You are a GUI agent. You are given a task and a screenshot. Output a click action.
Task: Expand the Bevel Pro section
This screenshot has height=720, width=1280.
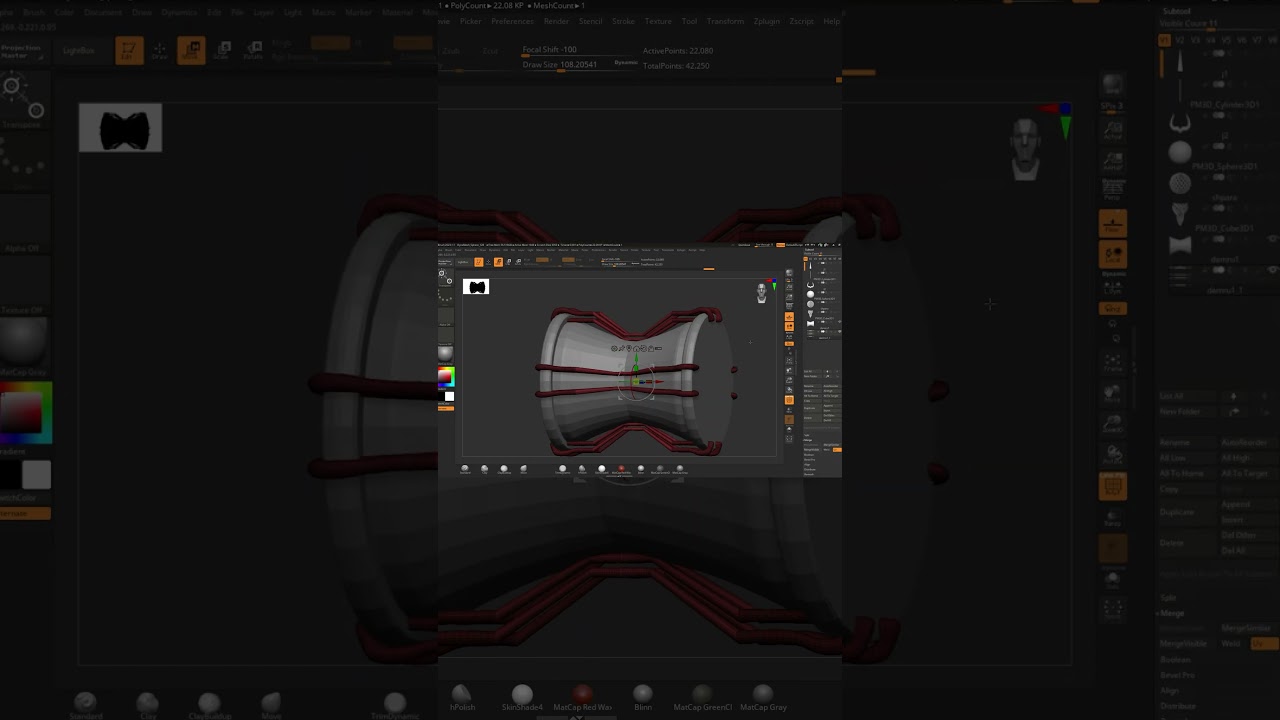[1177, 675]
